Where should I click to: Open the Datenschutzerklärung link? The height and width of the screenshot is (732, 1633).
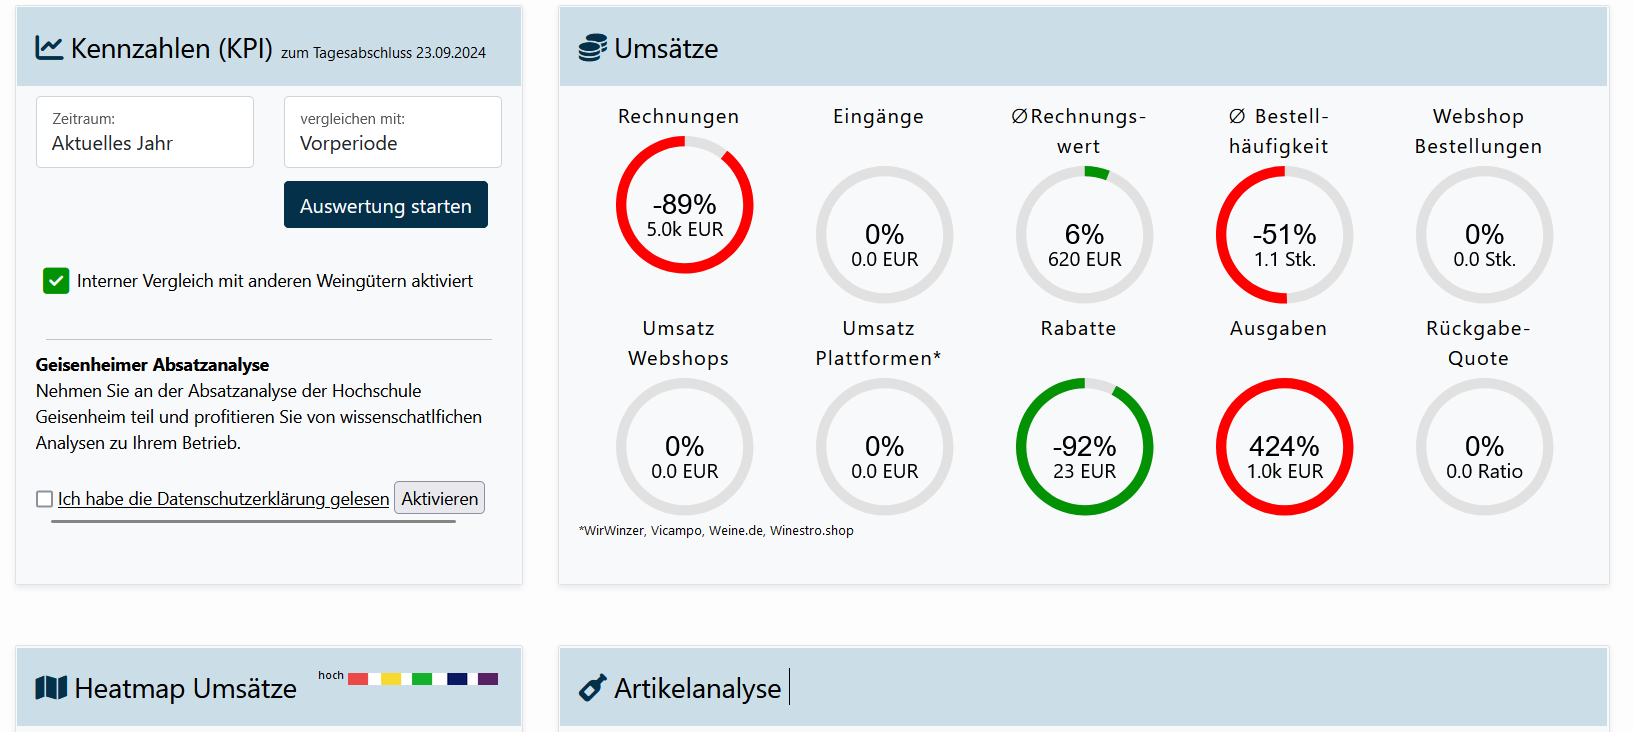(223, 499)
